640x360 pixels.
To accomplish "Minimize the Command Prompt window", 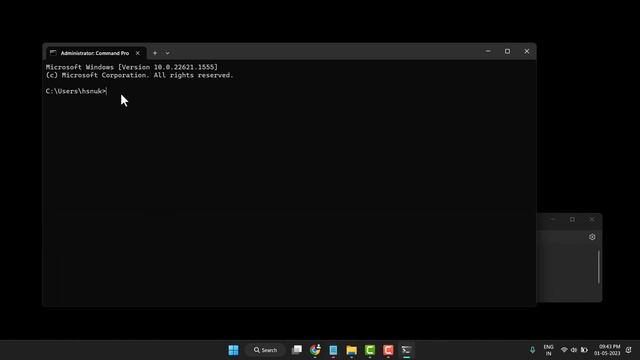I will click(488, 51).
